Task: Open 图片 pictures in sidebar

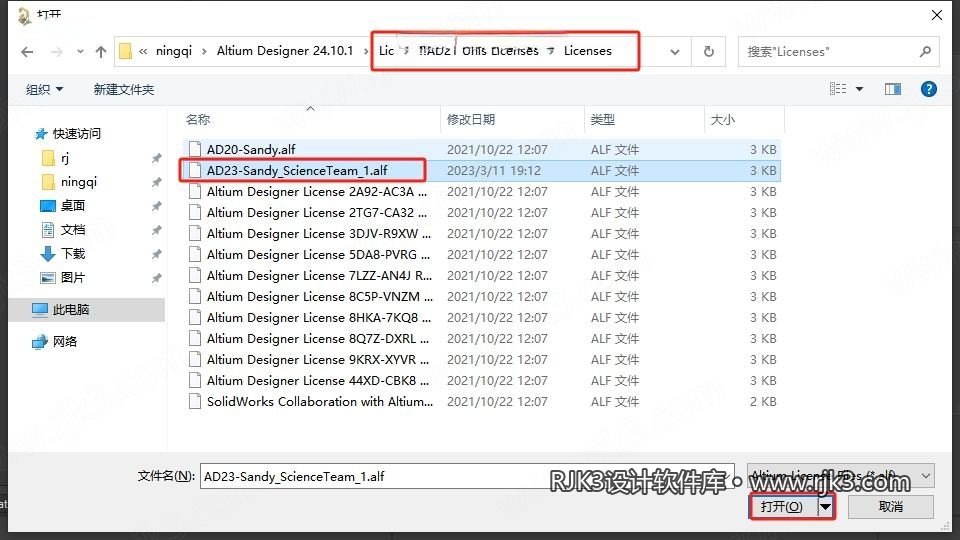Action: point(73,277)
